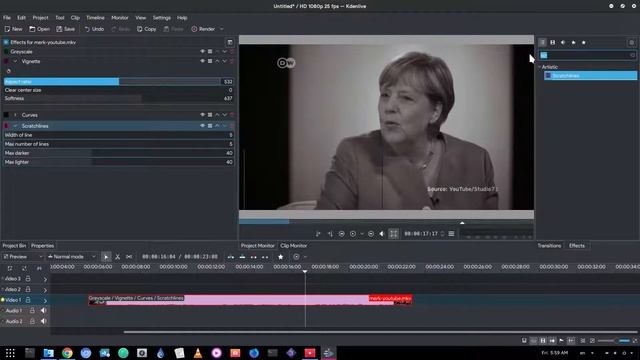Open the Chrome browser from the taskbar
The height and width of the screenshot is (360, 640).
pos(67,353)
